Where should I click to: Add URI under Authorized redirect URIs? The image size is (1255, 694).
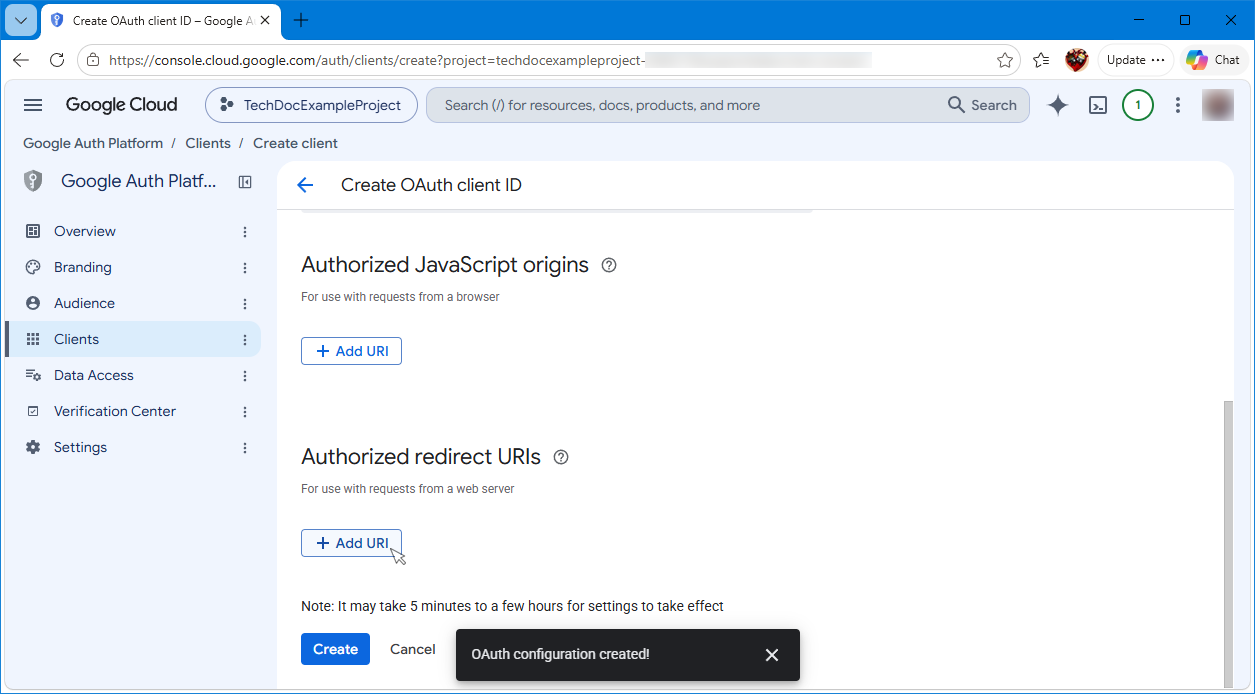(x=351, y=543)
